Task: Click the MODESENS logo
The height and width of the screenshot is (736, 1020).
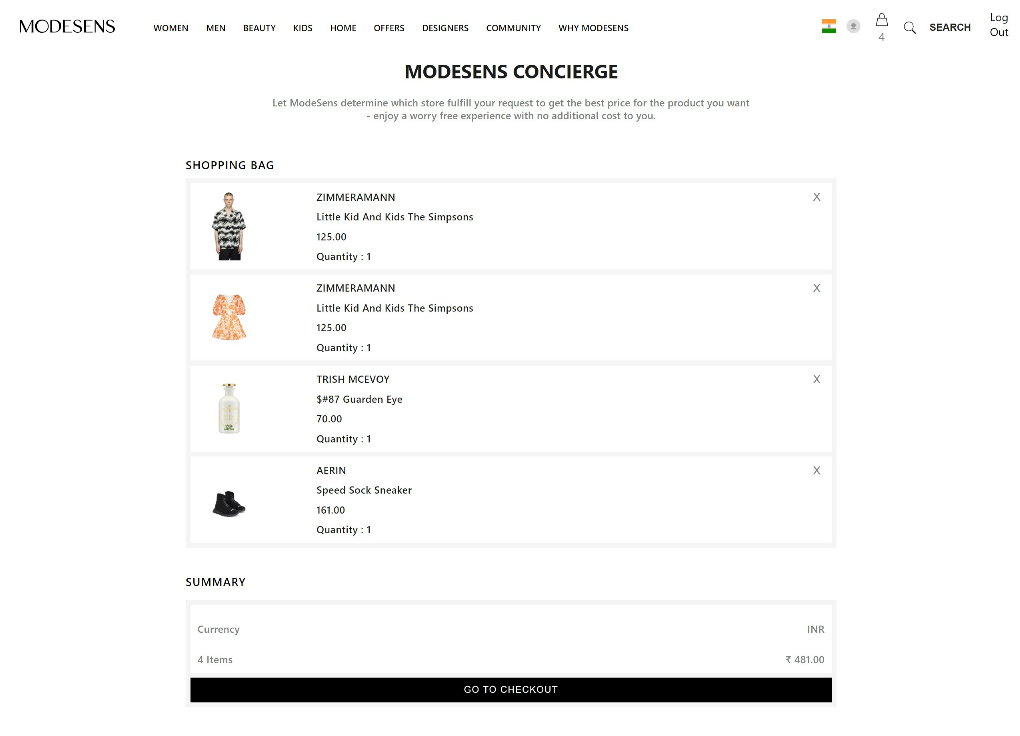Action: (66, 26)
